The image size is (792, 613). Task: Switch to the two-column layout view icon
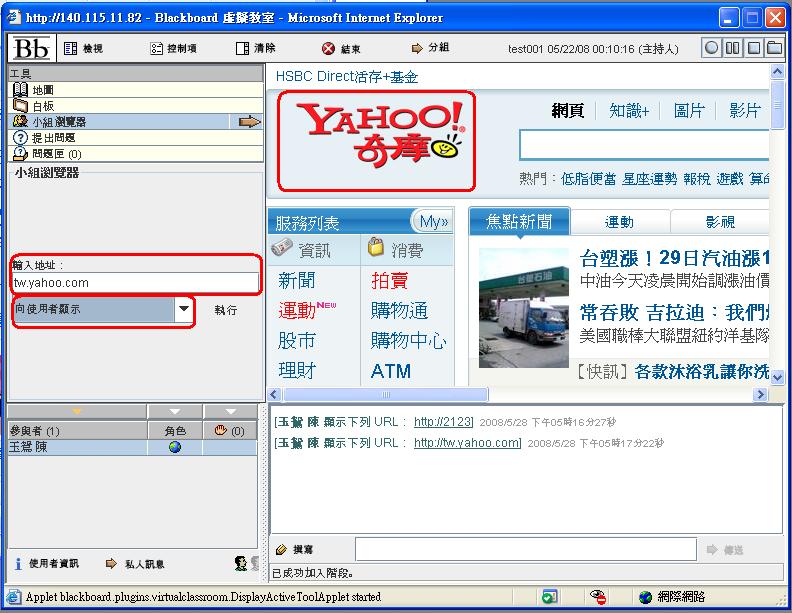732,48
